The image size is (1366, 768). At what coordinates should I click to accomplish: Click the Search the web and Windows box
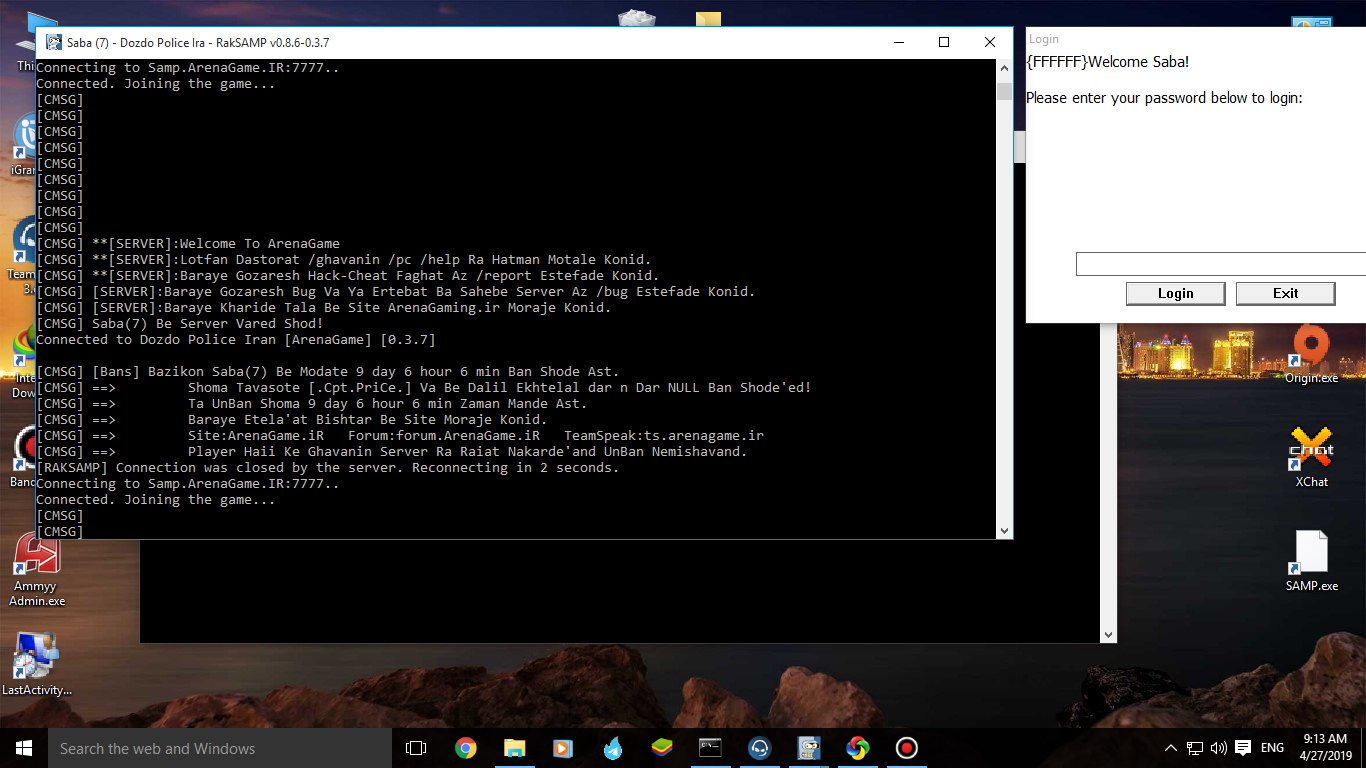coord(220,748)
